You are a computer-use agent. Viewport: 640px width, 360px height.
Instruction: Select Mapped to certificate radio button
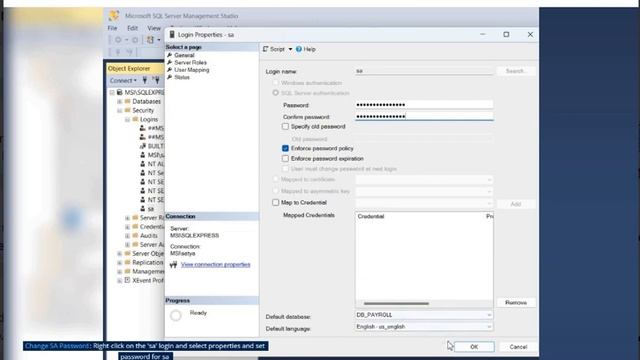276,179
